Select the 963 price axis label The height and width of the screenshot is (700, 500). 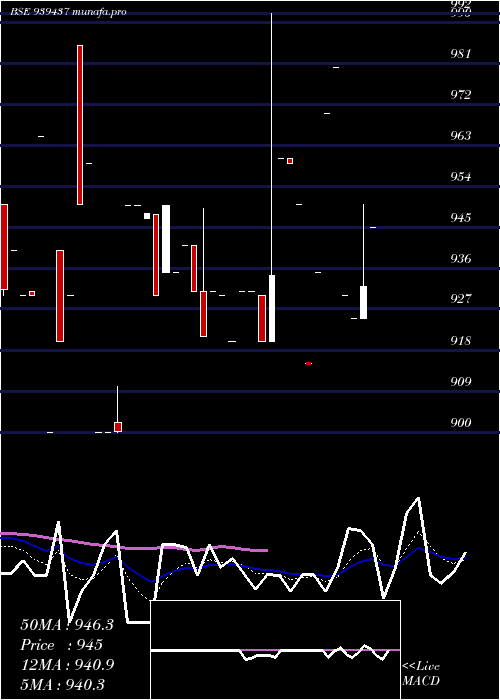click(460, 135)
